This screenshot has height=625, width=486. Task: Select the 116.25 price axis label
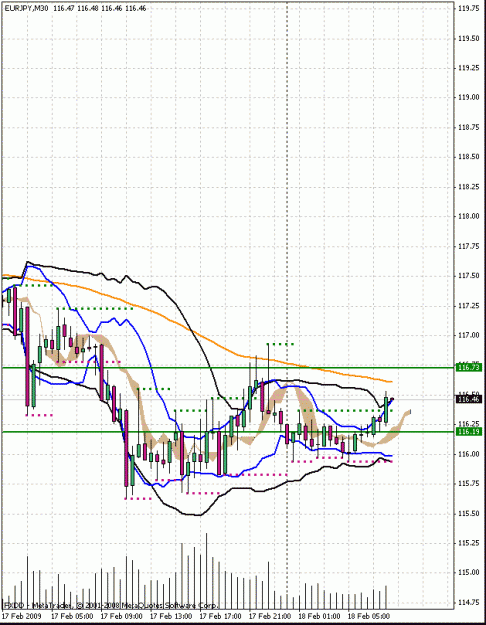click(468, 424)
